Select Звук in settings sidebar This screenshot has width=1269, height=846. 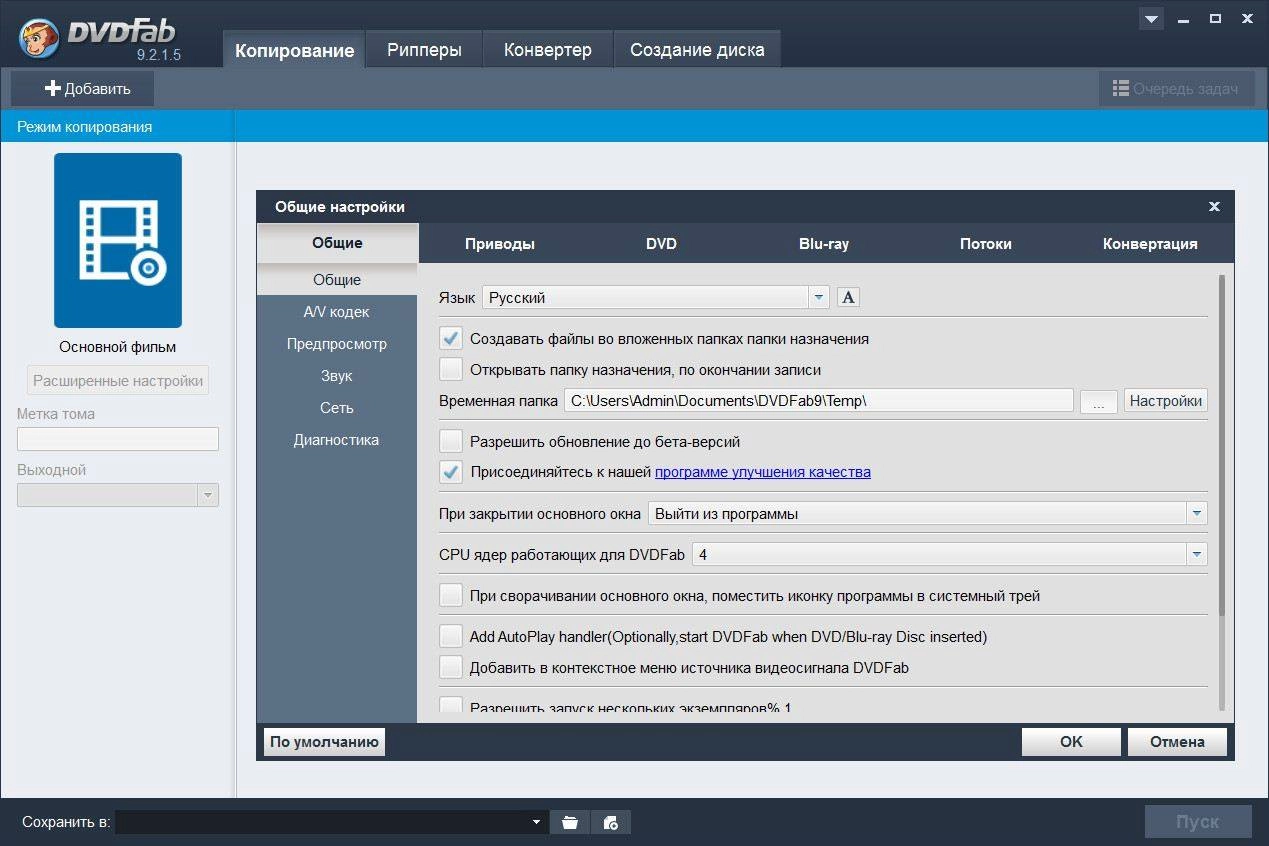tap(337, 376)
